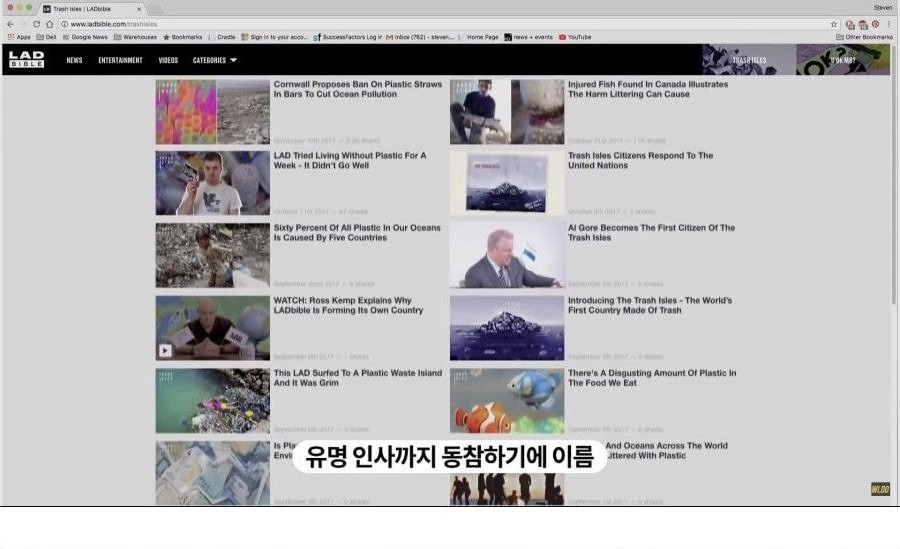Open the Chrome three-dot menu
This screenshot has width=900, height=549.
click(x=889, y=24)
